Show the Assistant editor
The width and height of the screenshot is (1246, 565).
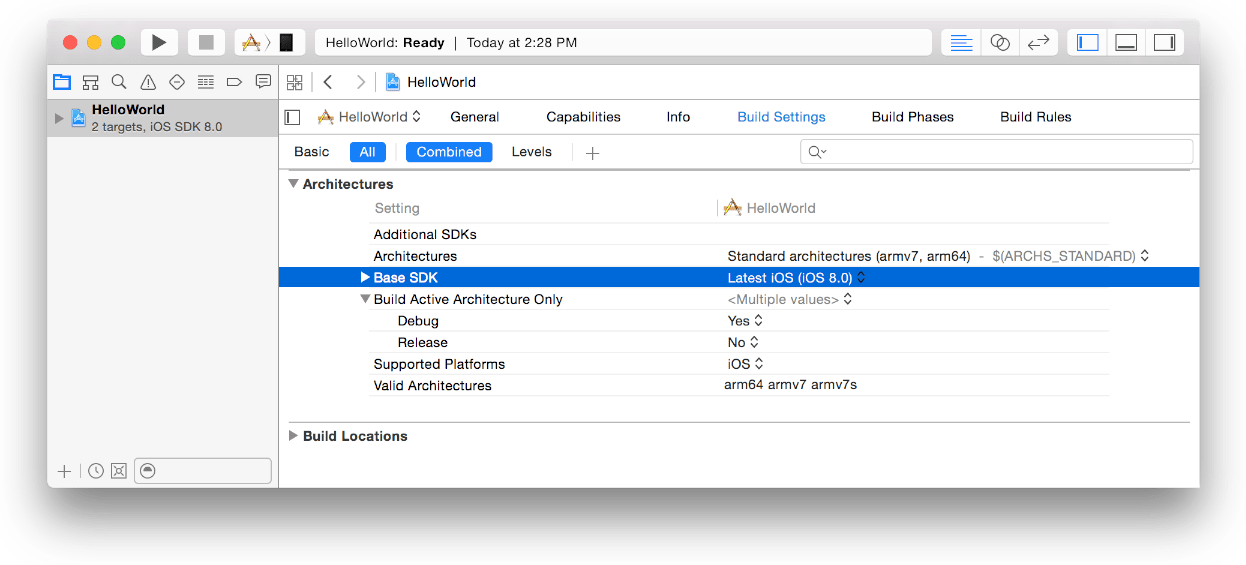[1000, 42]
